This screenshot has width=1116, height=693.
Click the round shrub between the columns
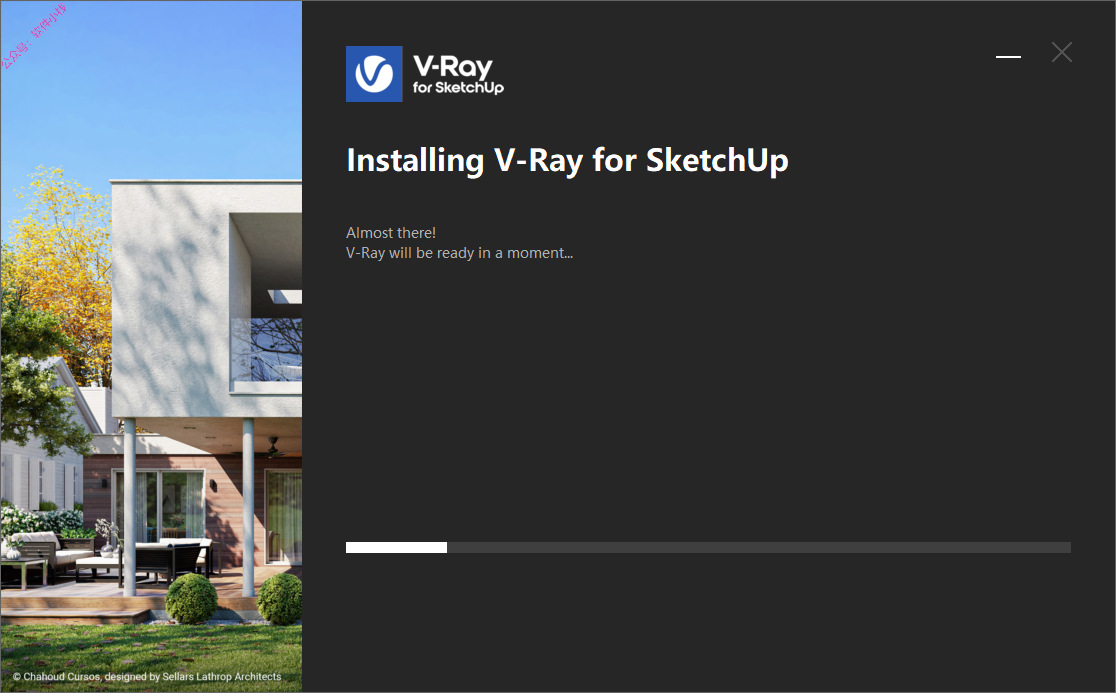(x=191, y=598)
